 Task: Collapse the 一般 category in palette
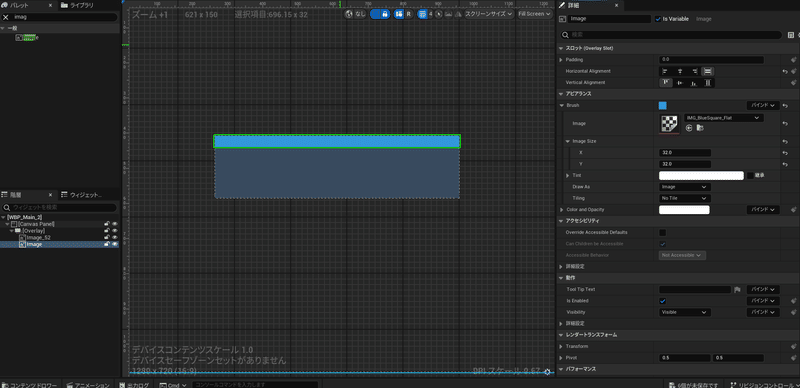(x=4, y=29)
